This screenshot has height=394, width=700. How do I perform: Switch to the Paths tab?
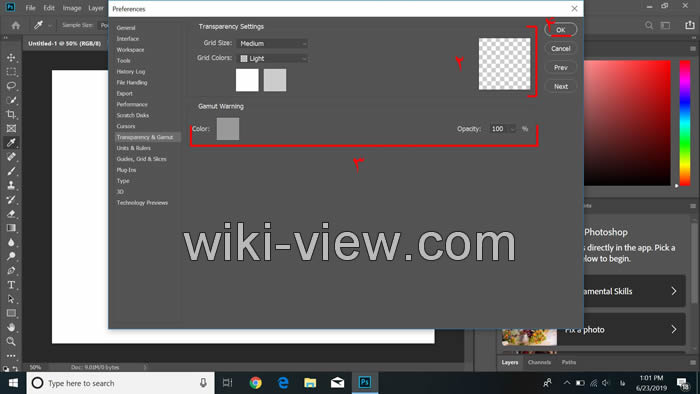pos(569,362)
